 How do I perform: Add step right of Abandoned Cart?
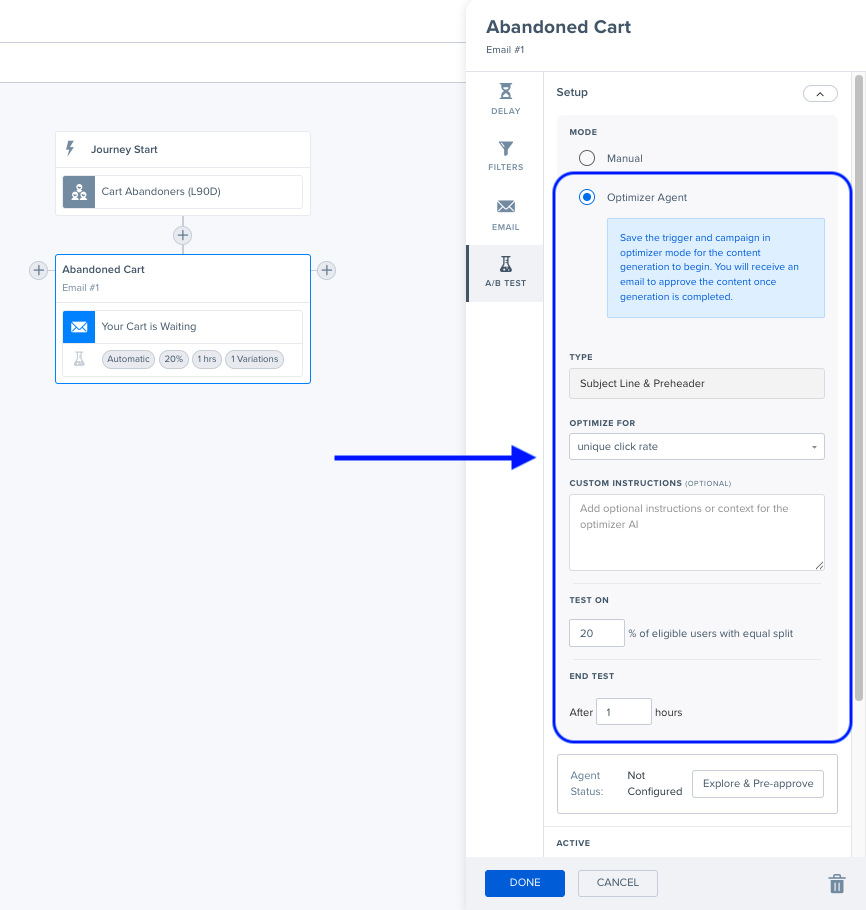coord(326,270)
